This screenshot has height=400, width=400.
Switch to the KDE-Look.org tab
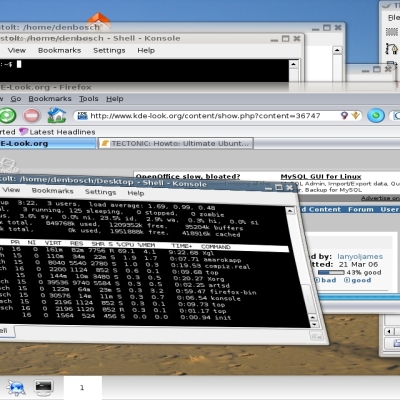(x=48, y=144)
